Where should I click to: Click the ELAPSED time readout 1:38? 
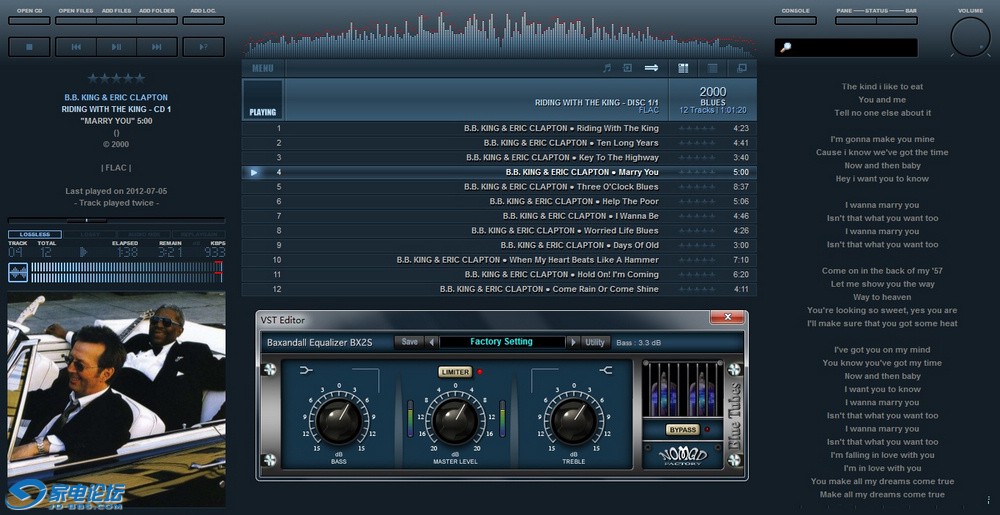tap(128, 252)
